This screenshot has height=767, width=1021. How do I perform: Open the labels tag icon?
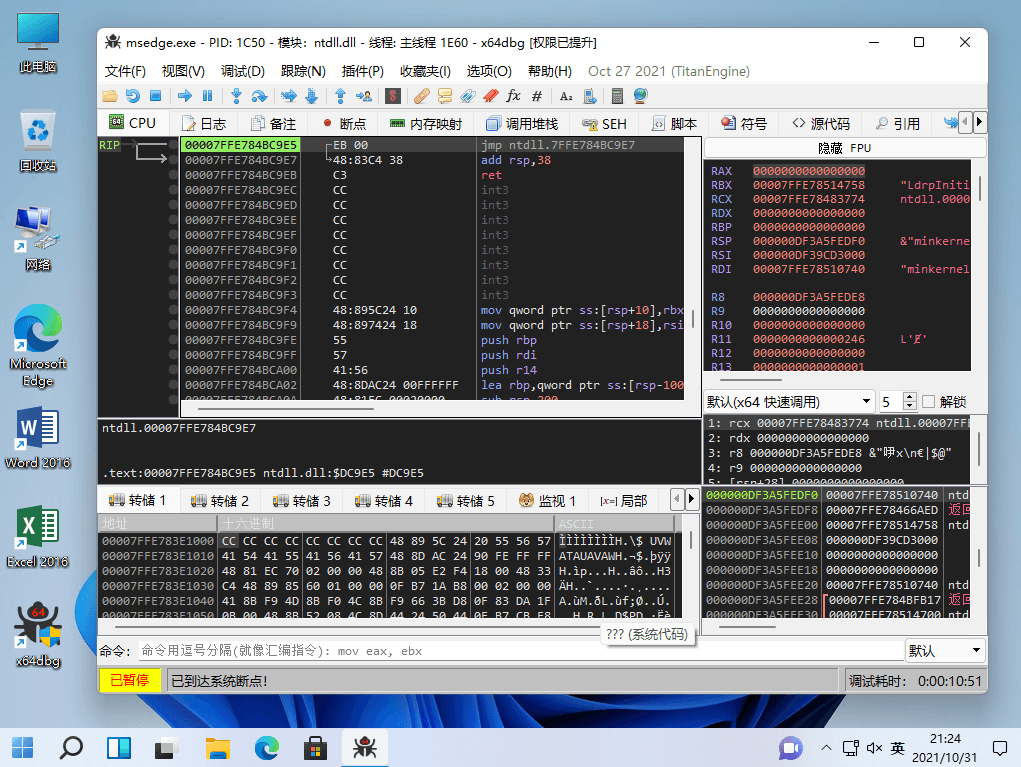(468, 96)
